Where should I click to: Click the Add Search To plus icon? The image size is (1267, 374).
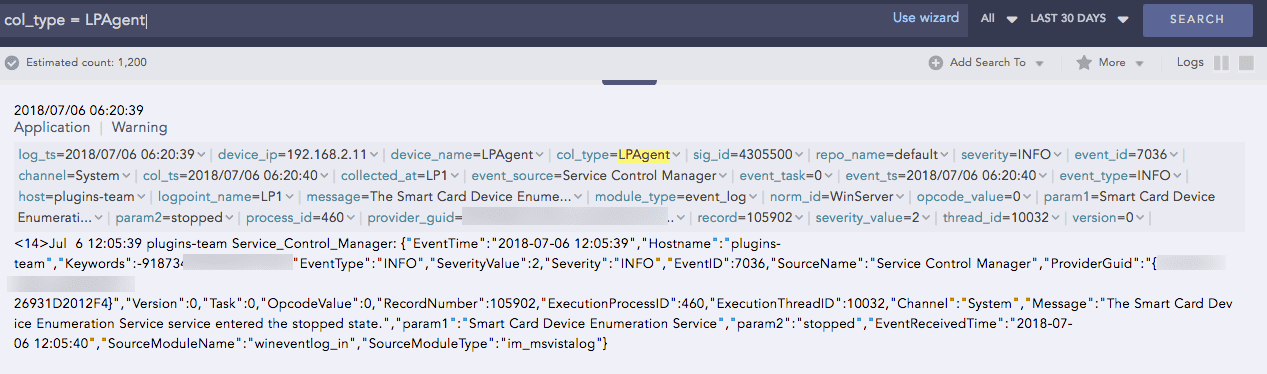[936, 63]
